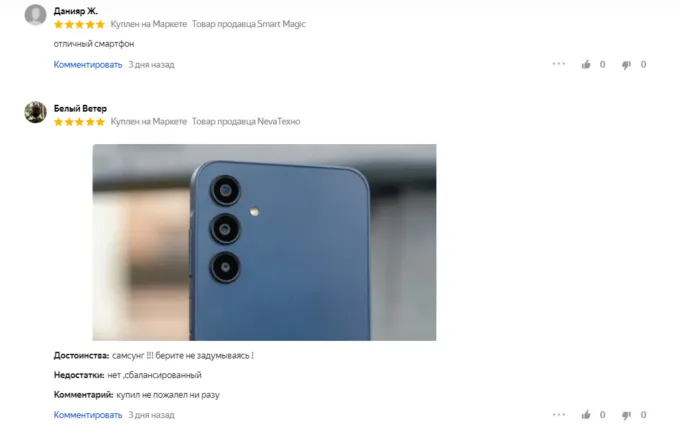
Task: Like the review by Белый Ветер
Action: [x=586, y=415]
